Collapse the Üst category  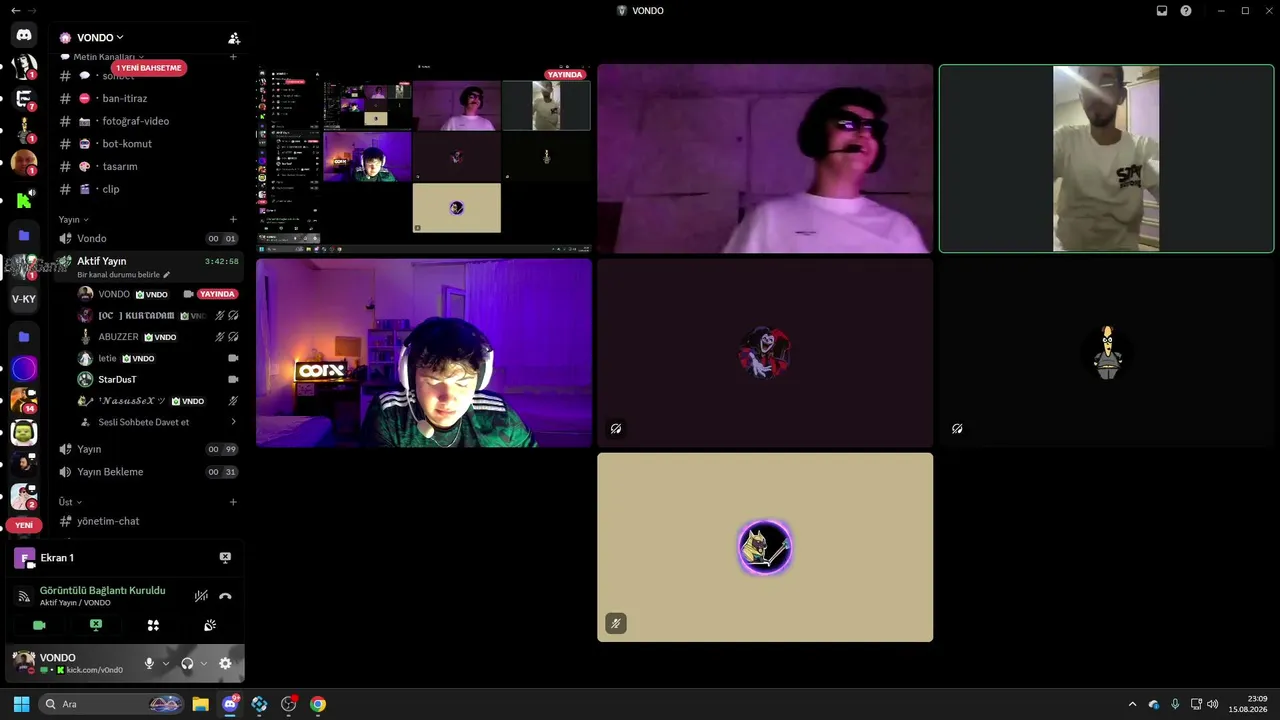[71, 502]
